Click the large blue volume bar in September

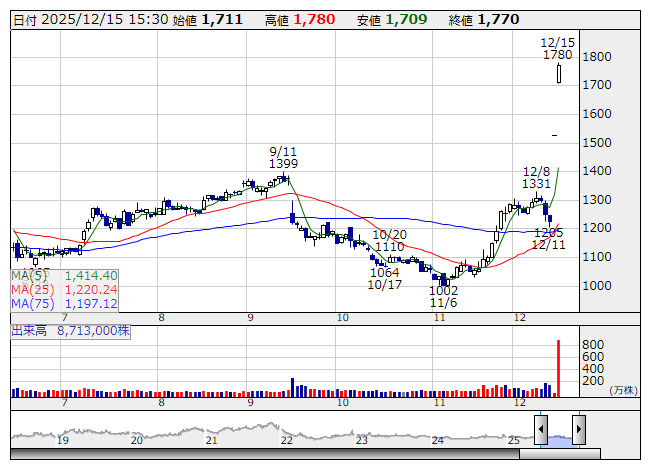coord(292,387)
